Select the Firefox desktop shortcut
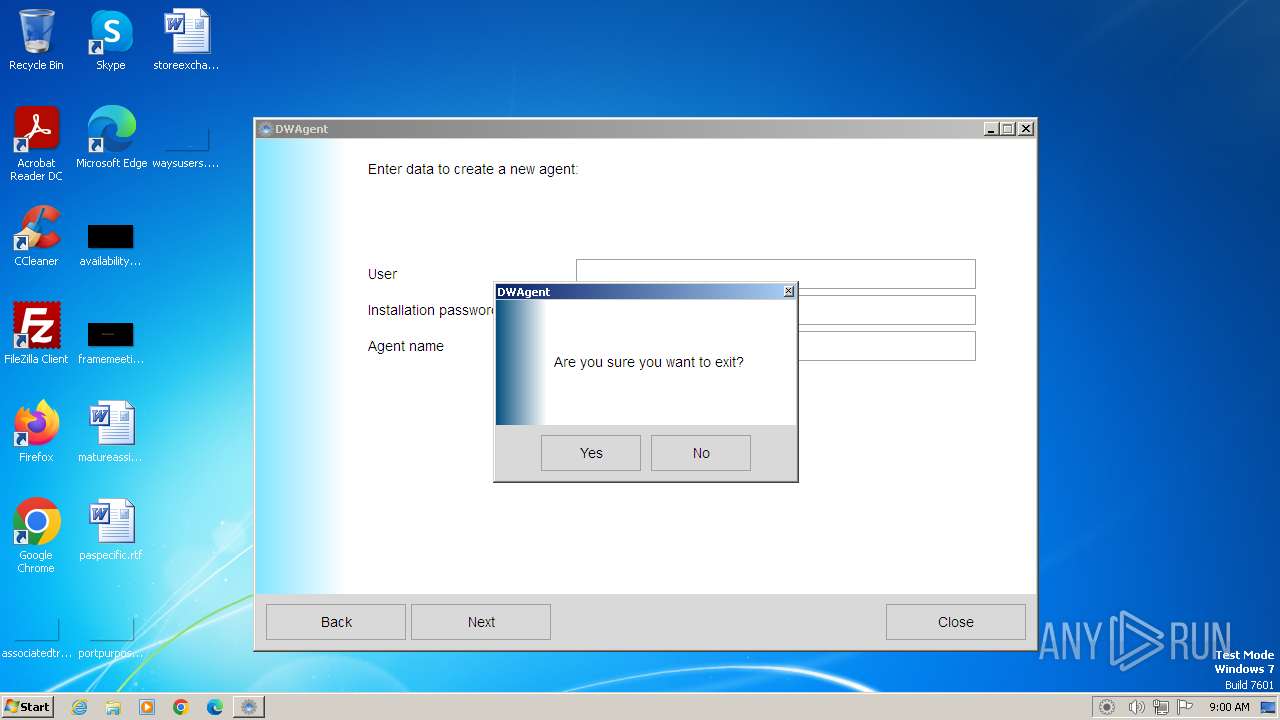The height and width of the screenshot is (720, 1280). (x=36, y=432)
